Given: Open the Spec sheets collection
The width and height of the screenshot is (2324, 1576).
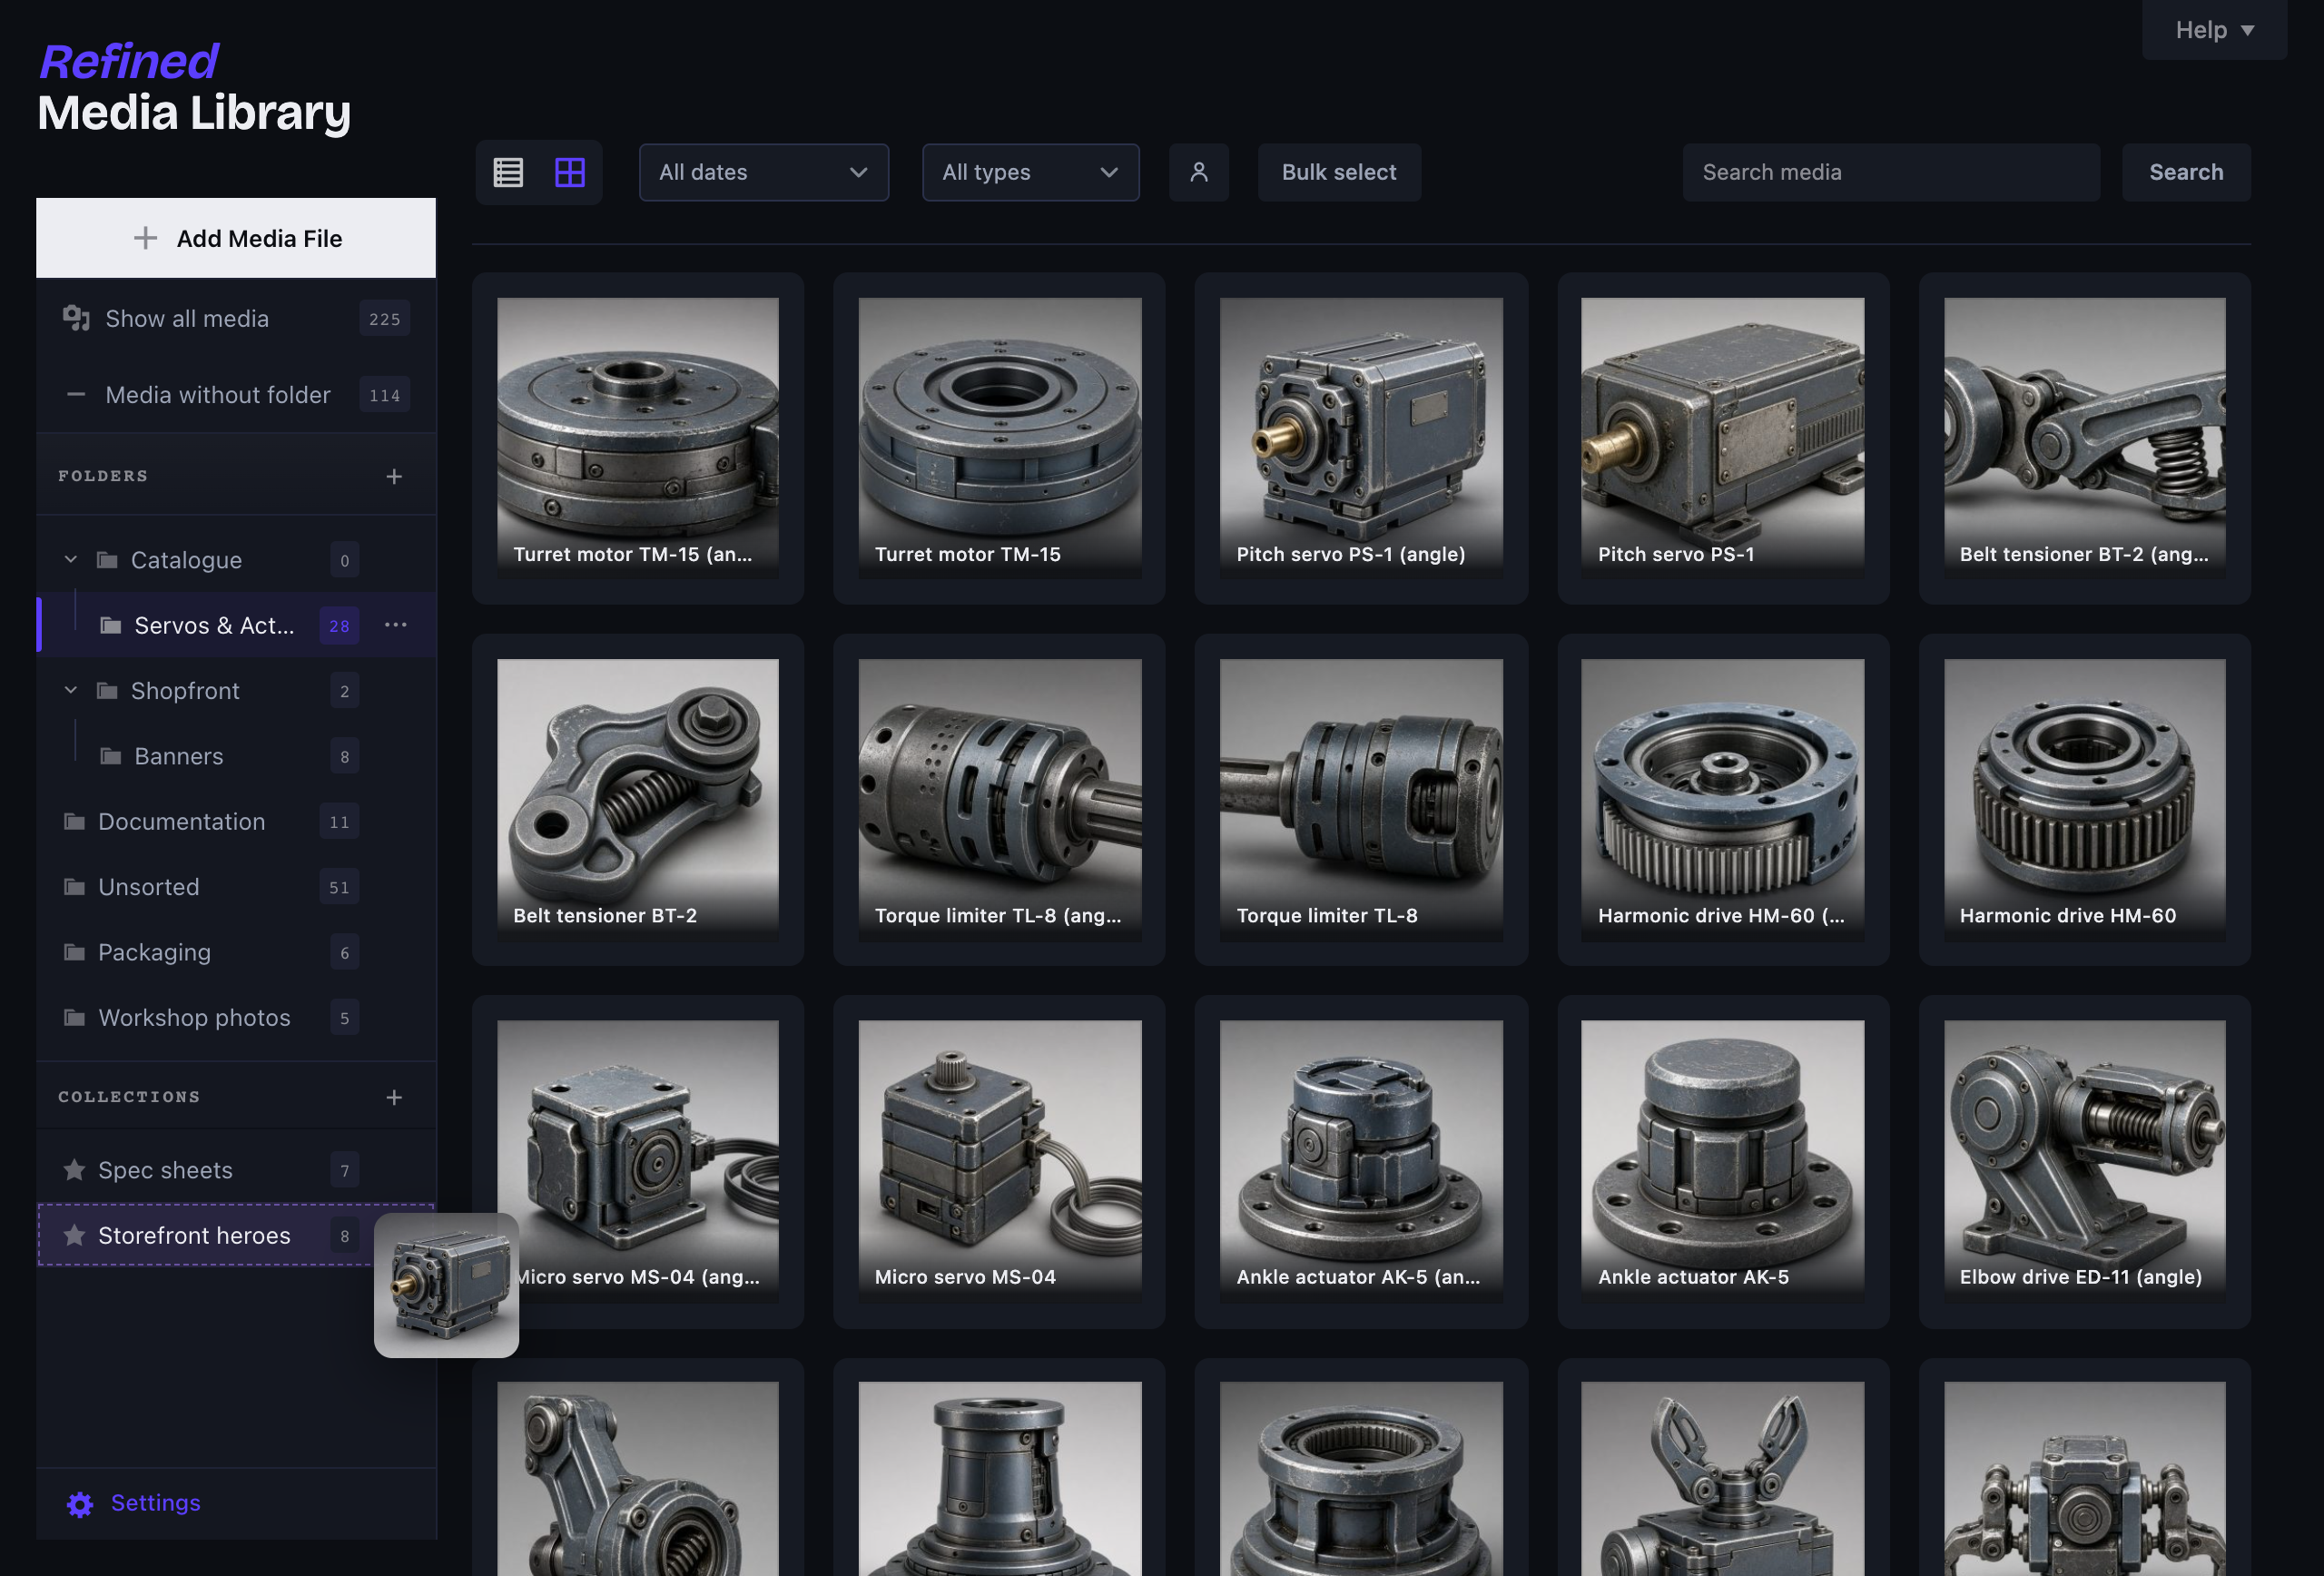Looking at the screenshot, I should (x=236, y=1170).
